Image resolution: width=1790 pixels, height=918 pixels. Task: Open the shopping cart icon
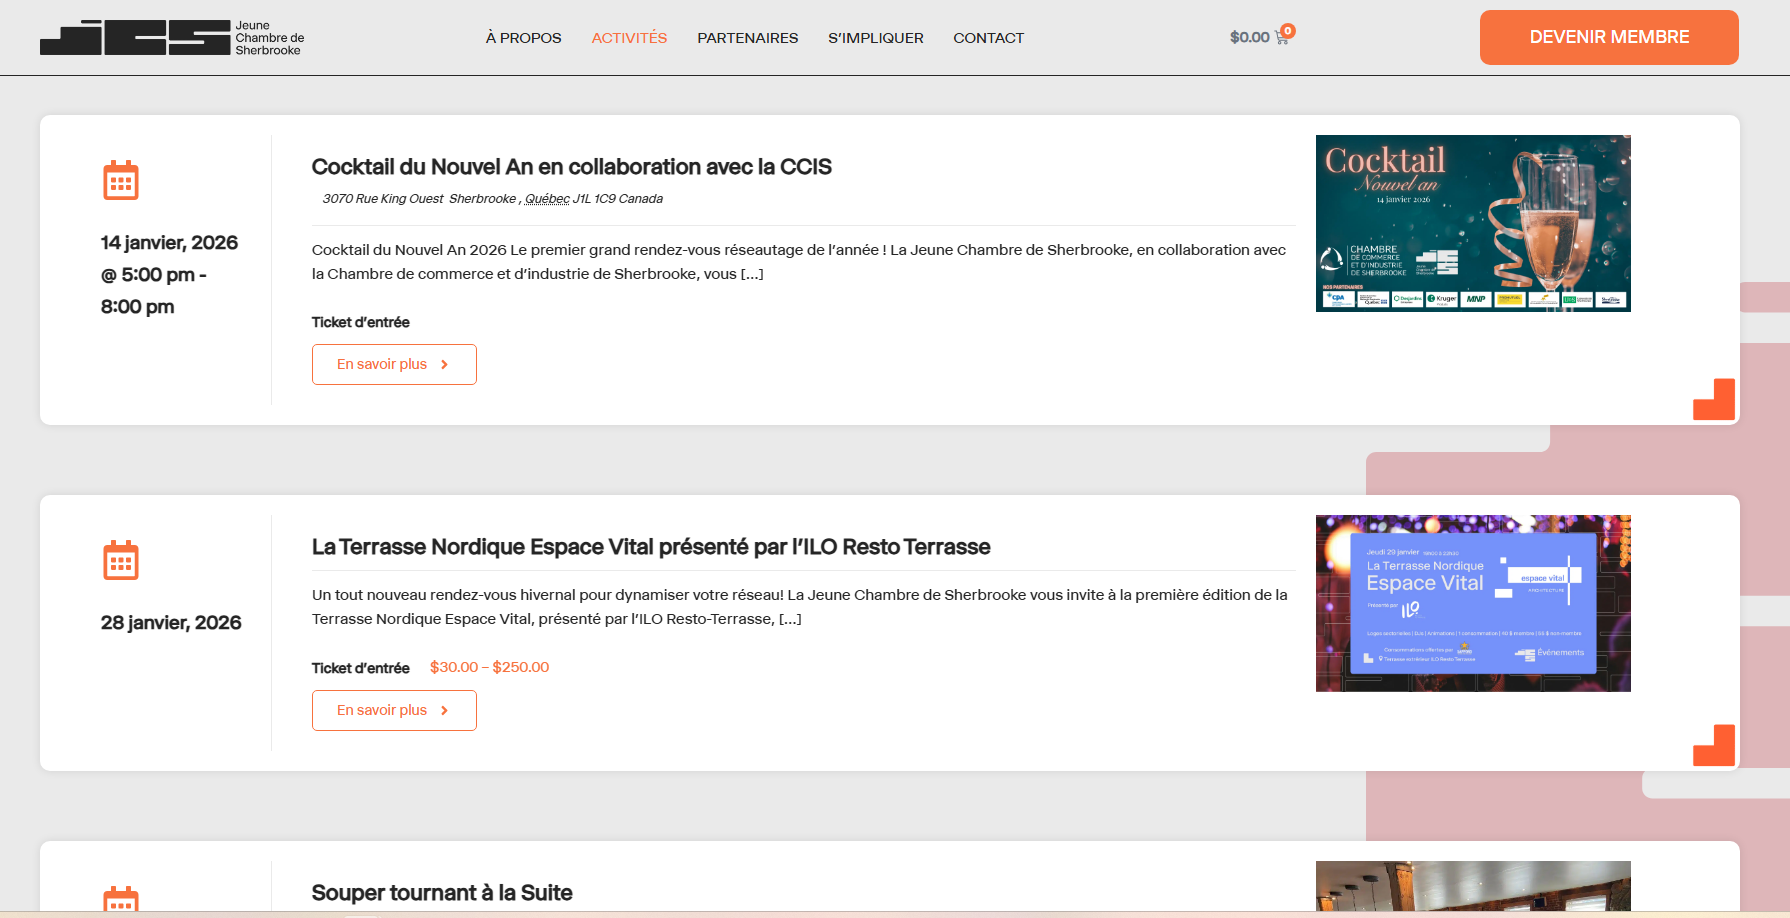(1281, 38)
